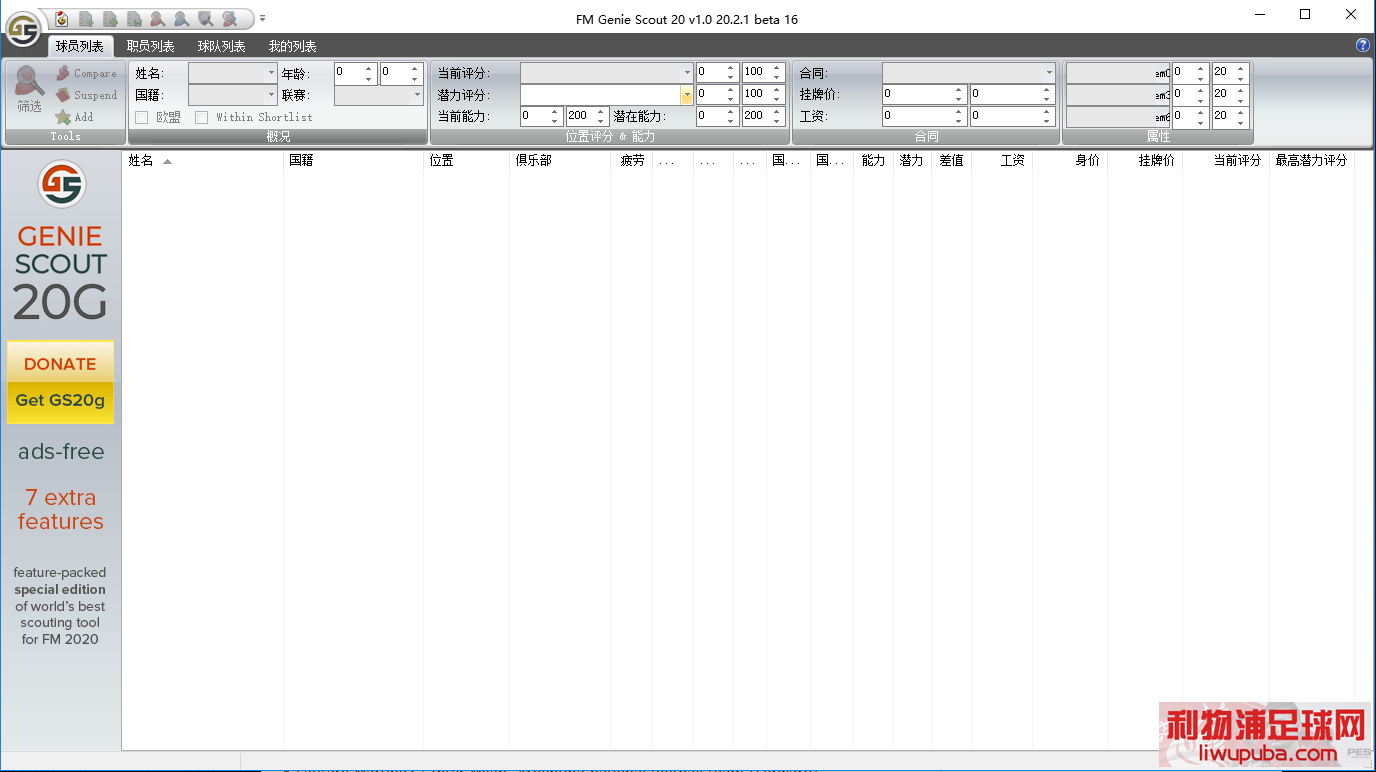1376x772 pixels.
Task: Sort by the 当前评分 column header
Action: pos(1226,160)
